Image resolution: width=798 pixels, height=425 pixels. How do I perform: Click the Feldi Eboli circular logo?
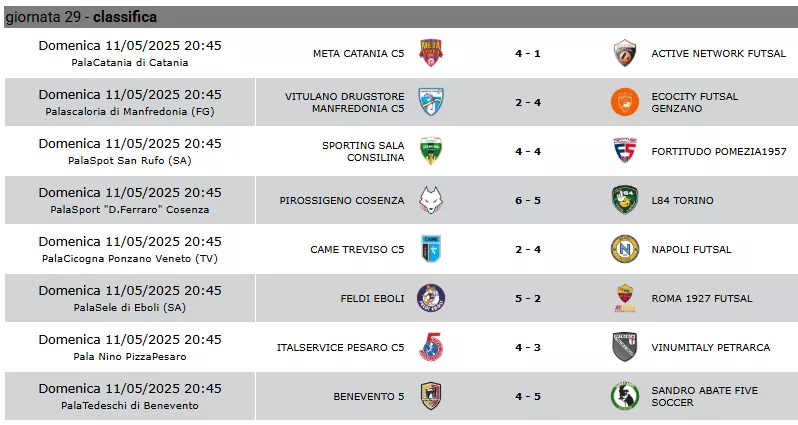pyautogui.click(x=431, y=298)
